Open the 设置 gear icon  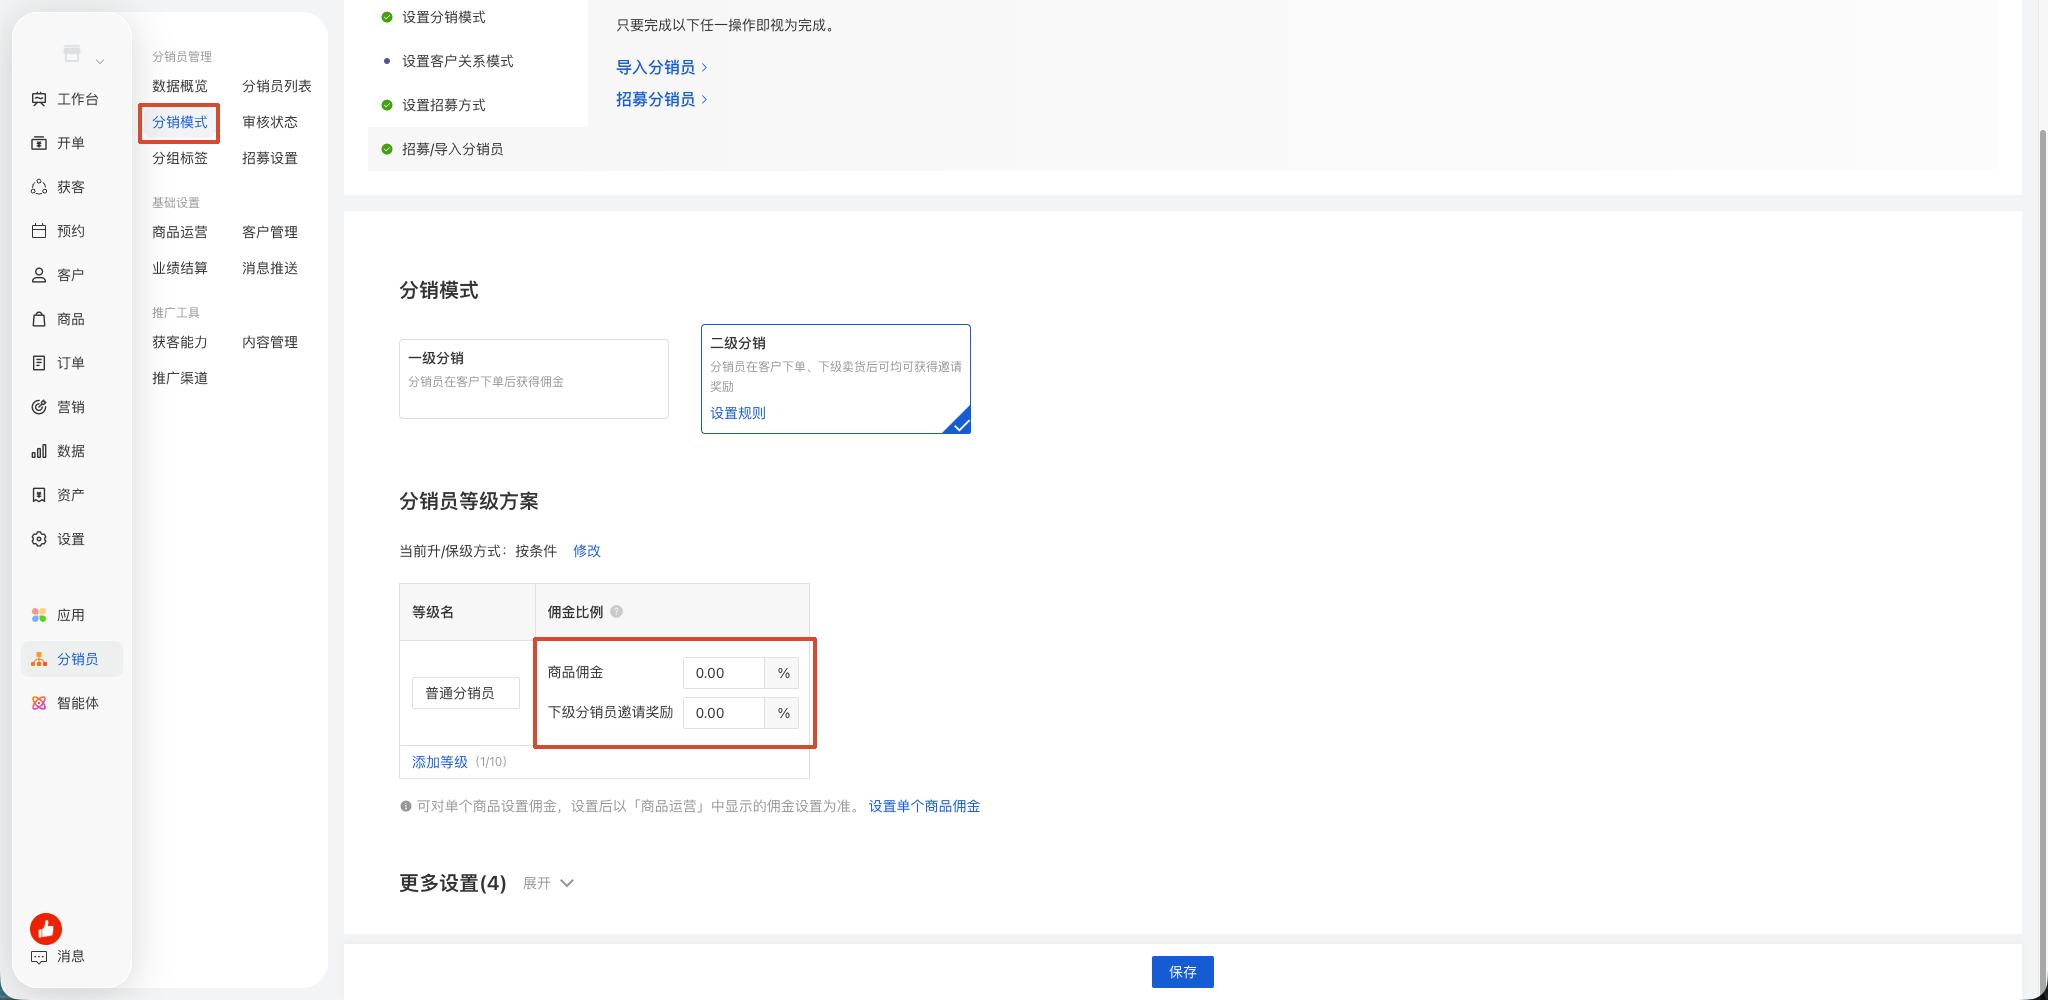tap(39, 539)
